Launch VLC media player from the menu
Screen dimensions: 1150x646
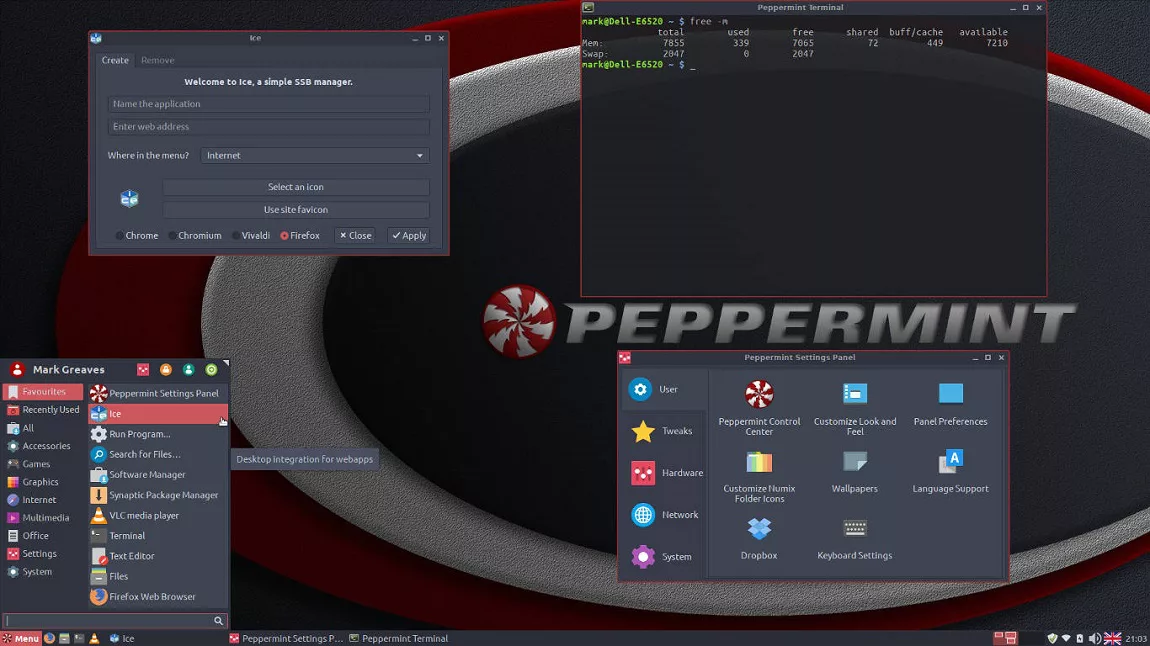[x=158, y=515]
